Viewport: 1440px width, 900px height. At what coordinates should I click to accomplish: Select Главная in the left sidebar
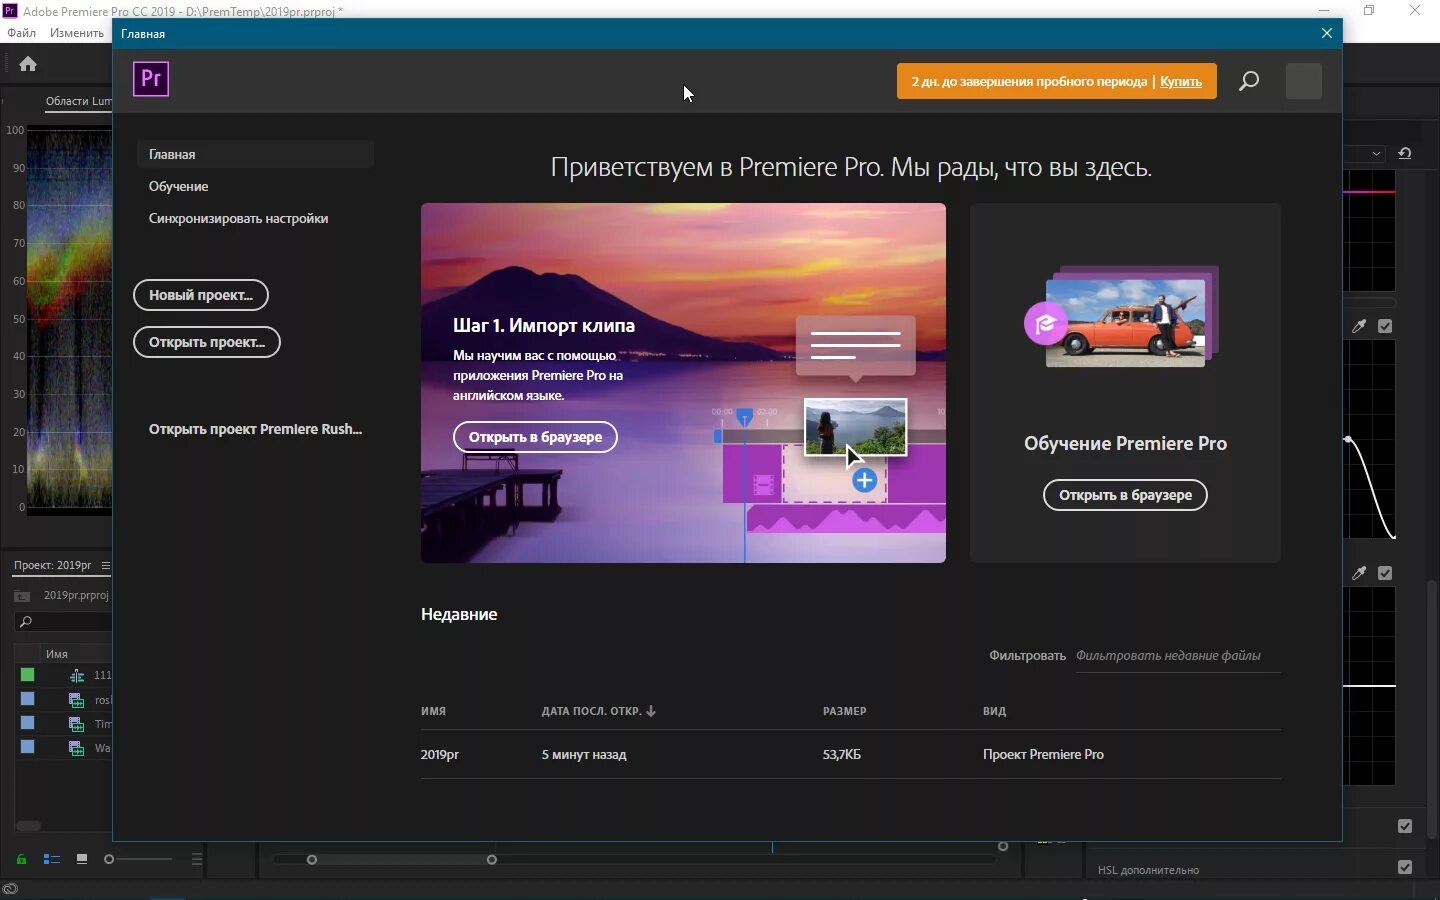coord(255,154)
